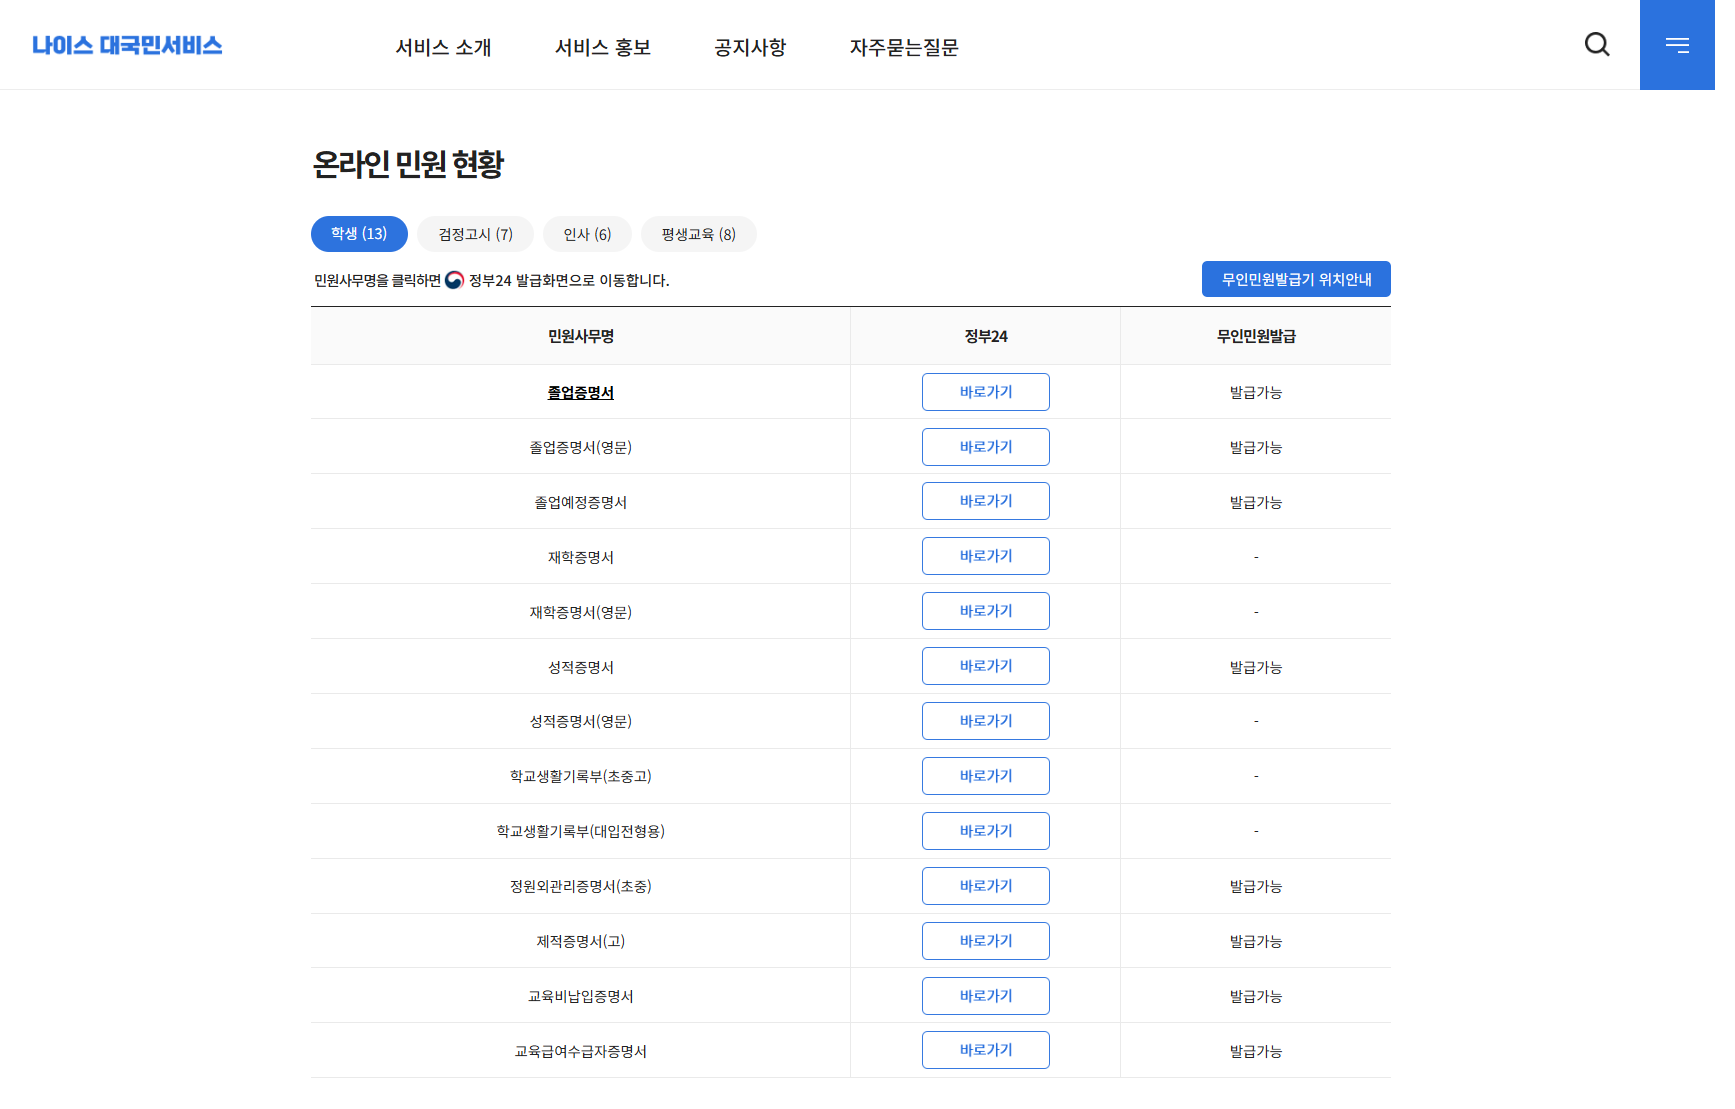Click 바로가기 for 학교생활기록부(대입전형용)

(986, 831)
